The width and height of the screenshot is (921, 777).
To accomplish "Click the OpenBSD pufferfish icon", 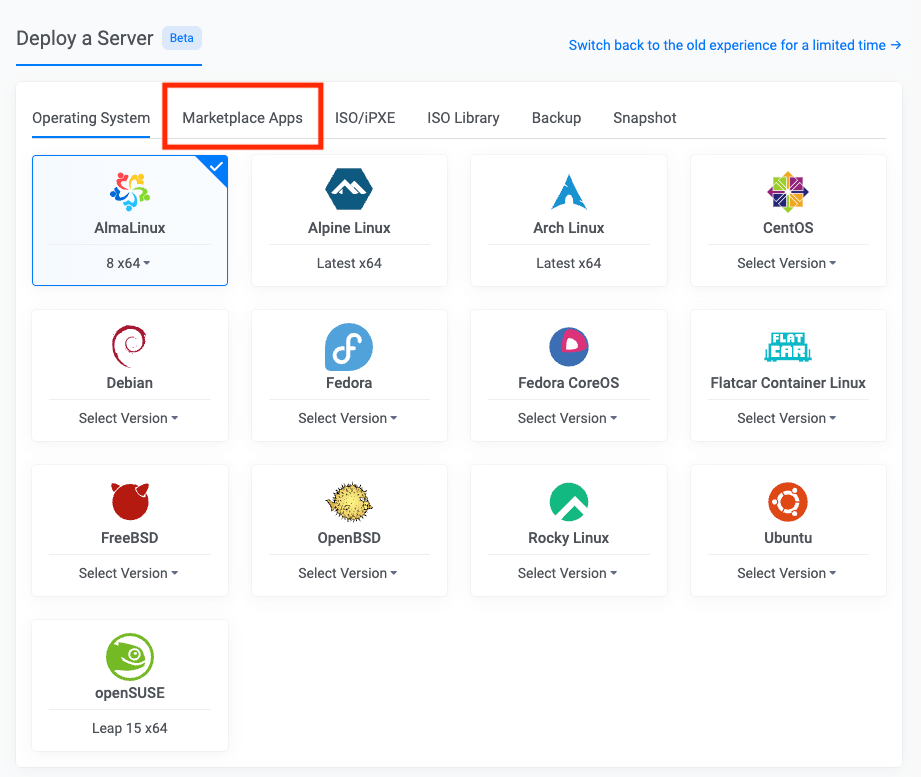I will 349,502.
